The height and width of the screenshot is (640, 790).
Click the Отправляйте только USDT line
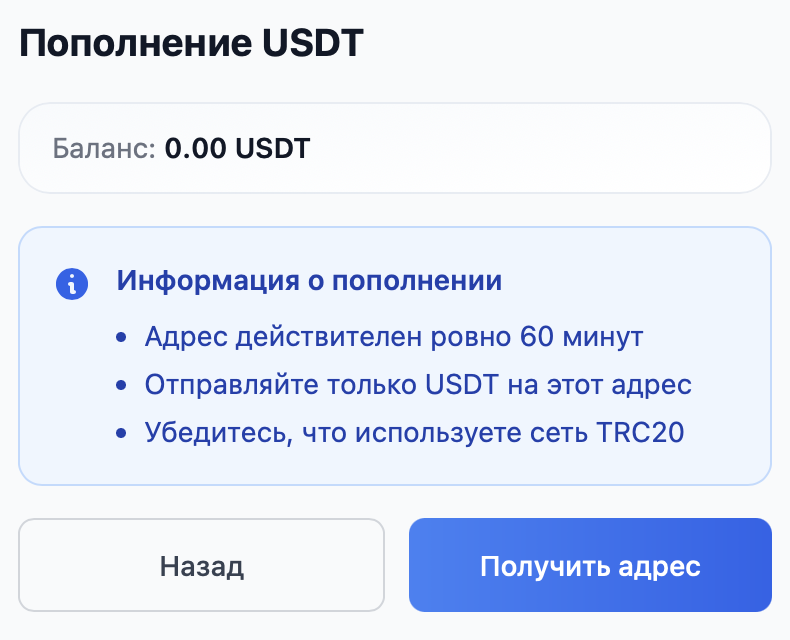pos(418,385)
